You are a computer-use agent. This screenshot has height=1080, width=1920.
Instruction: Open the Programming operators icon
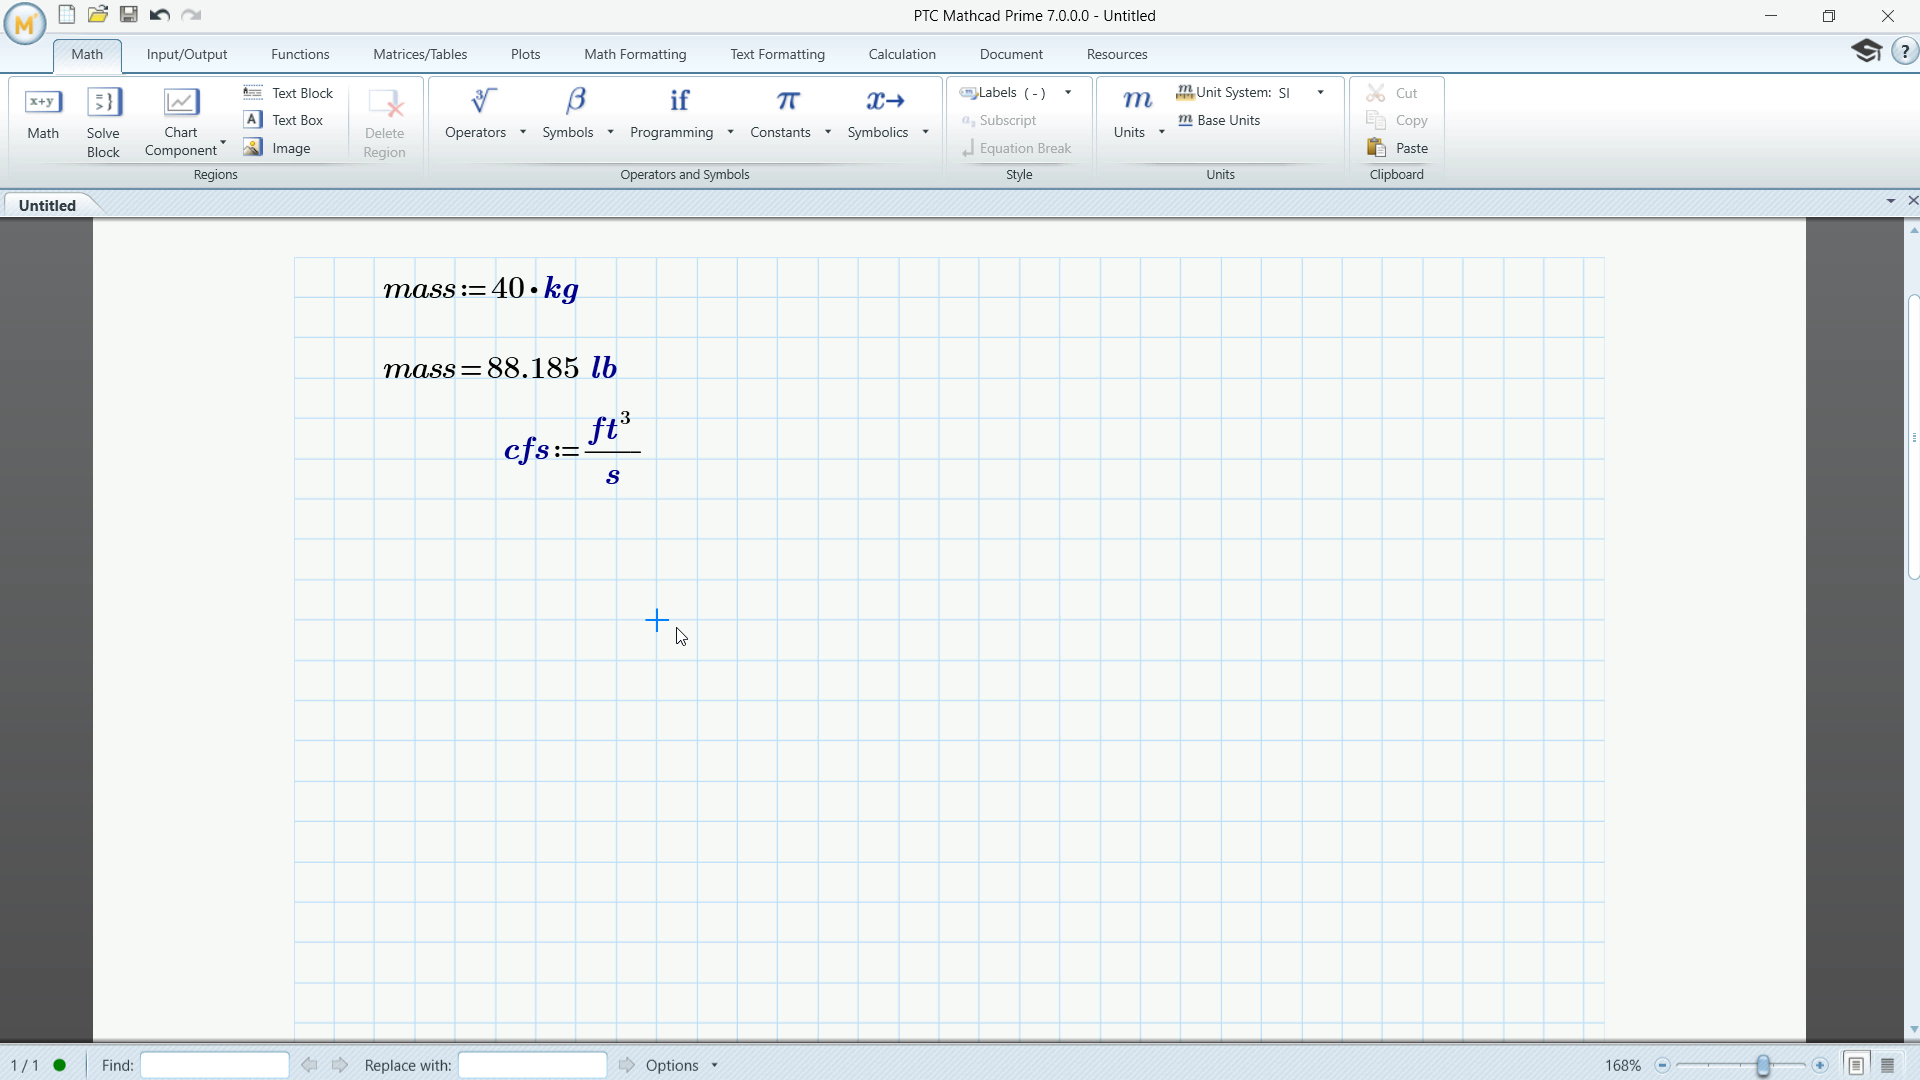pyautogui.click(x=679, y=101)
